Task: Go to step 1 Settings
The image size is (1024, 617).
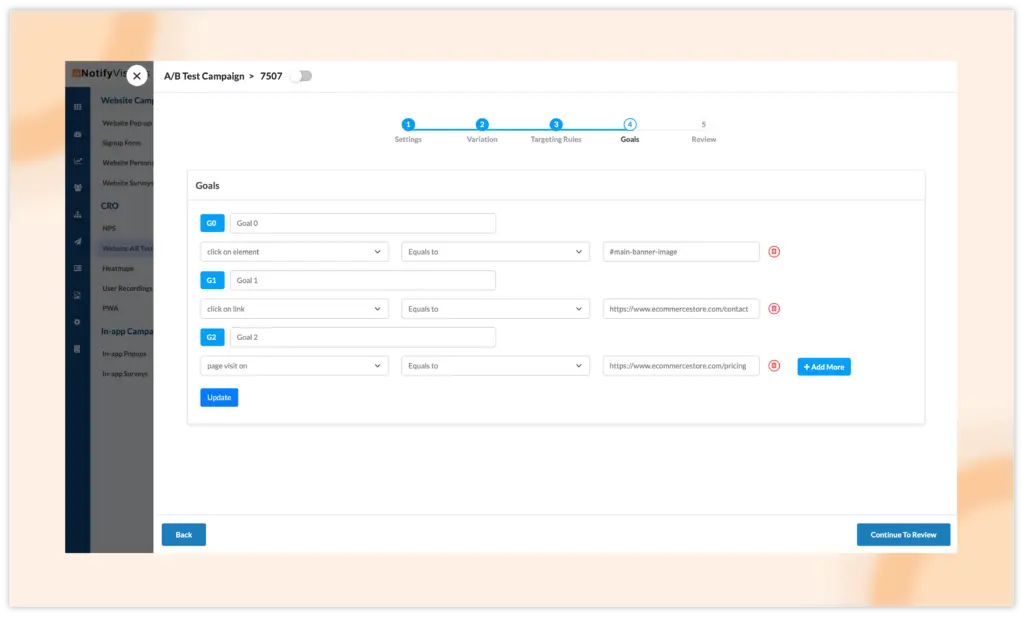Action: pyautogui.click(x=408, y=125)
